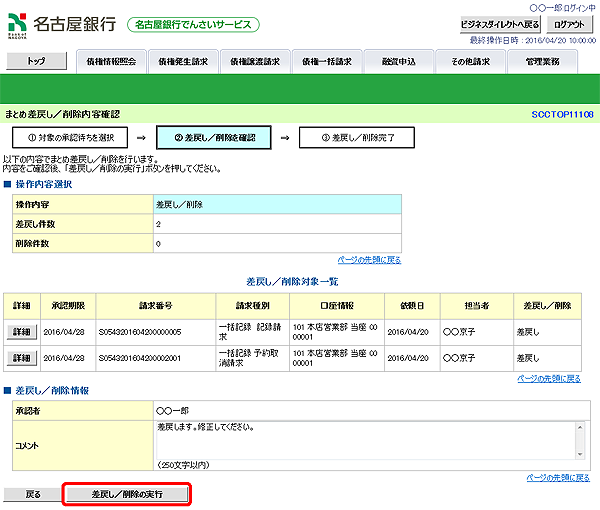Click 請求番号 column header
Image resolution: width=600 pixels, height=510 pixels.
[x=156, y=306]
